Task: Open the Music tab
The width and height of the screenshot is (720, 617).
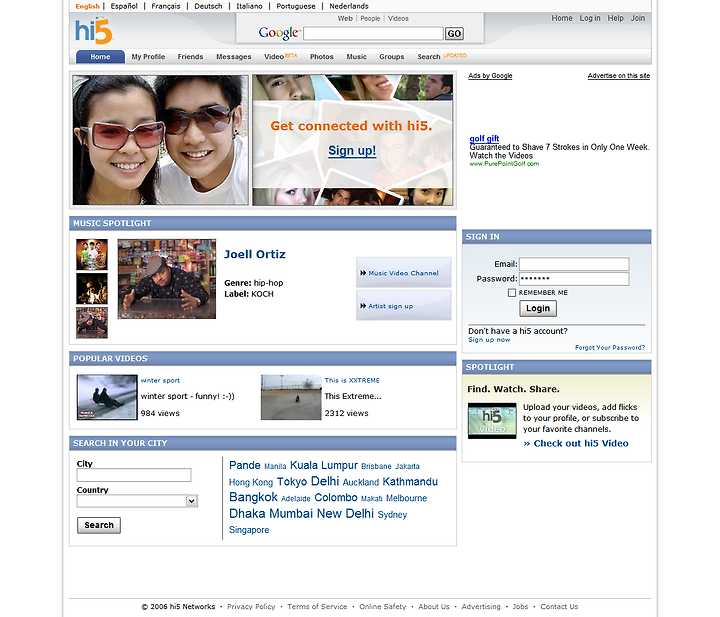Action: click(356, 56)
